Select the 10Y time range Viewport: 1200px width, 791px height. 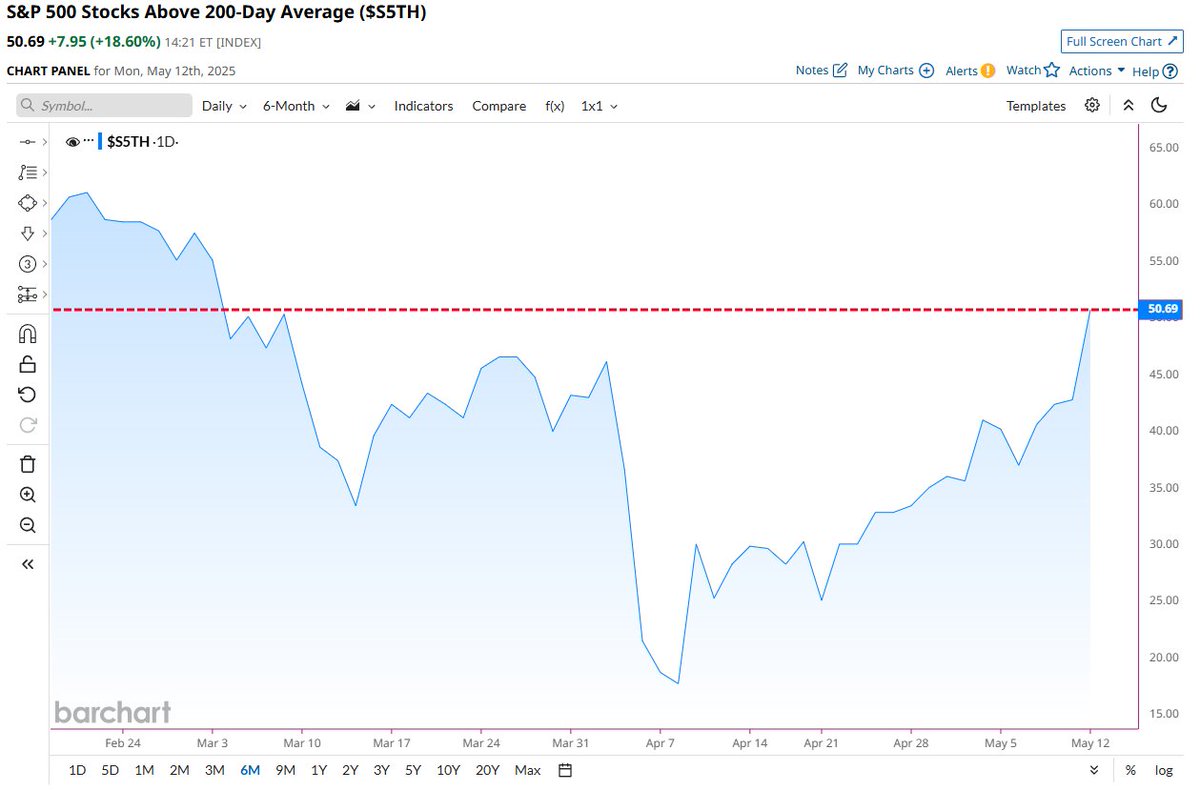pos(448,770)
